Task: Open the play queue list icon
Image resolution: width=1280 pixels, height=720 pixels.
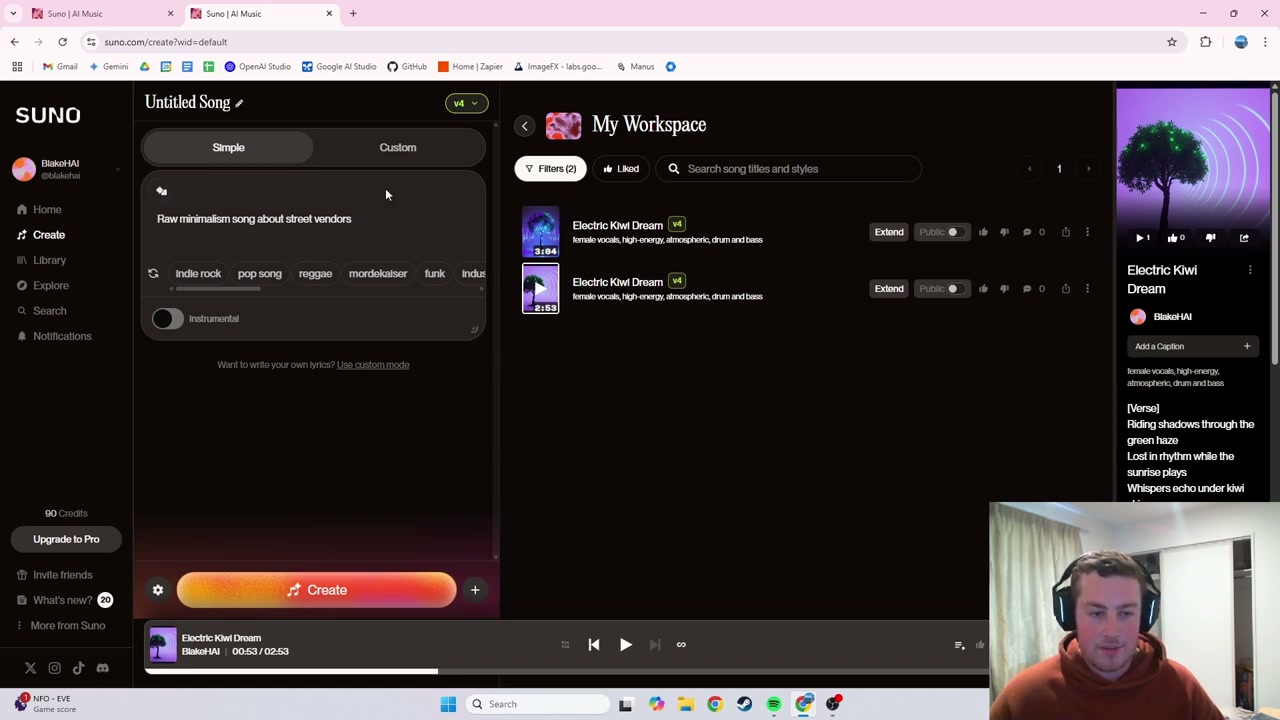Action: pos(959,645)
